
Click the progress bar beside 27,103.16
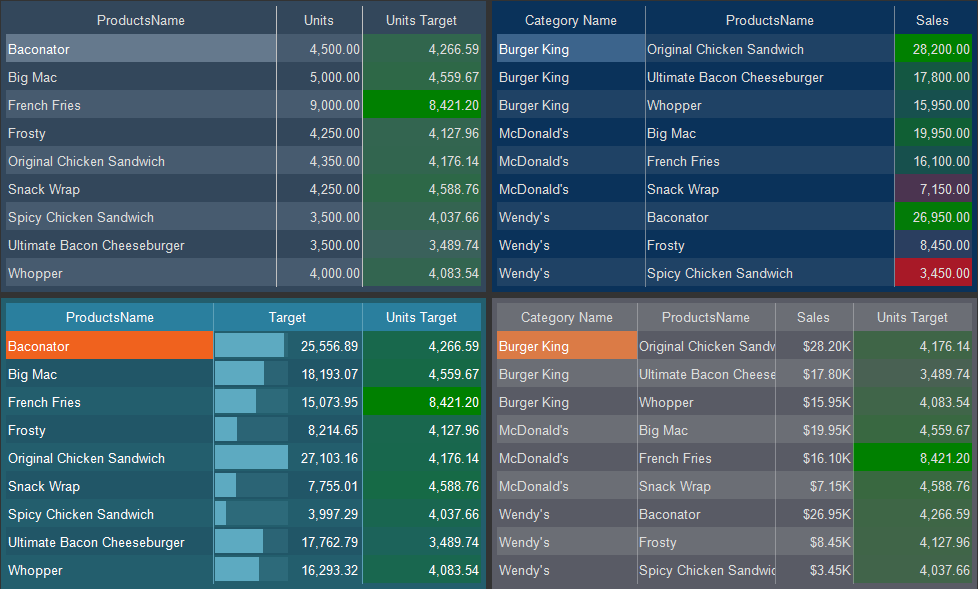point(251,458)
